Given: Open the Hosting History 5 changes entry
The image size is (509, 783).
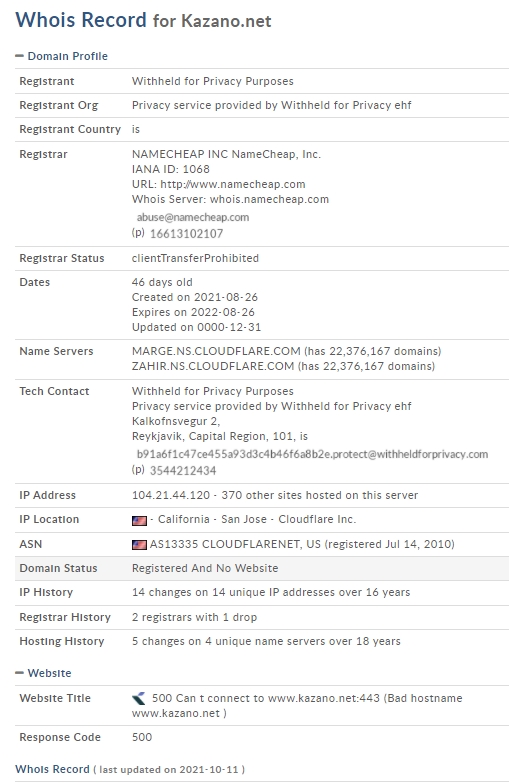Looking at the screenshot, I should point(266,641).
